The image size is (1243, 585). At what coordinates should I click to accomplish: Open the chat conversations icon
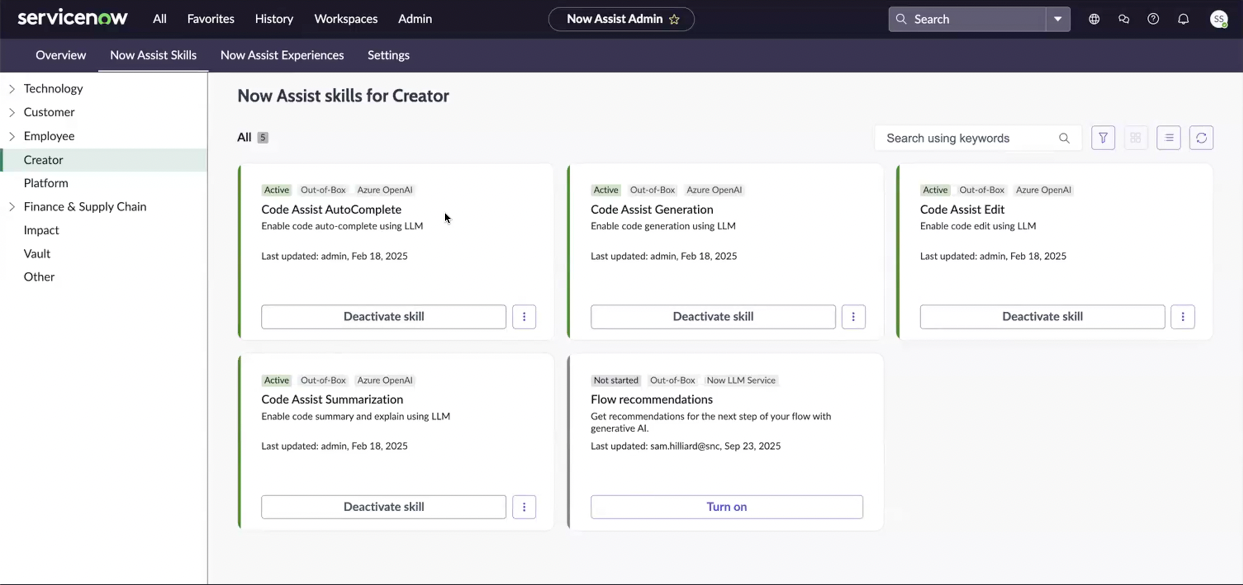pos(1124,19)
